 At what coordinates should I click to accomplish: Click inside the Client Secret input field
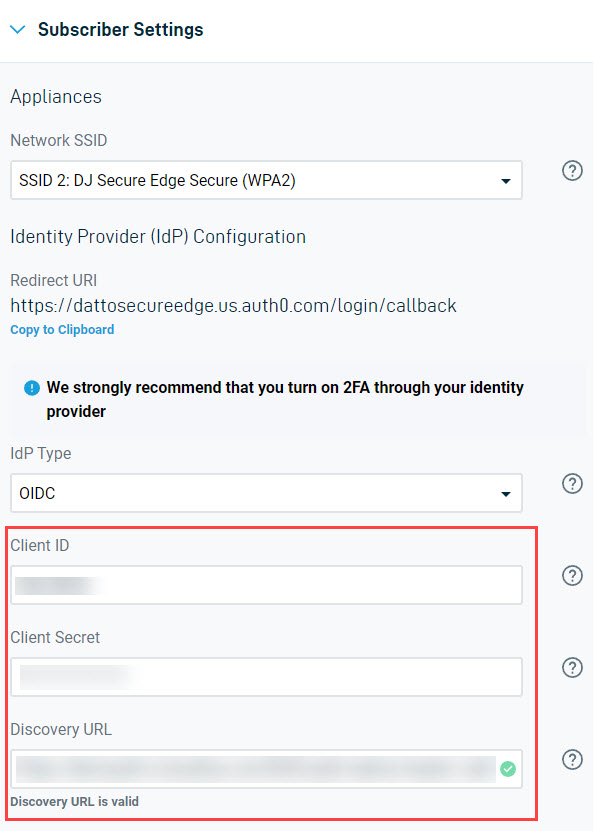[x=266, y=677]
